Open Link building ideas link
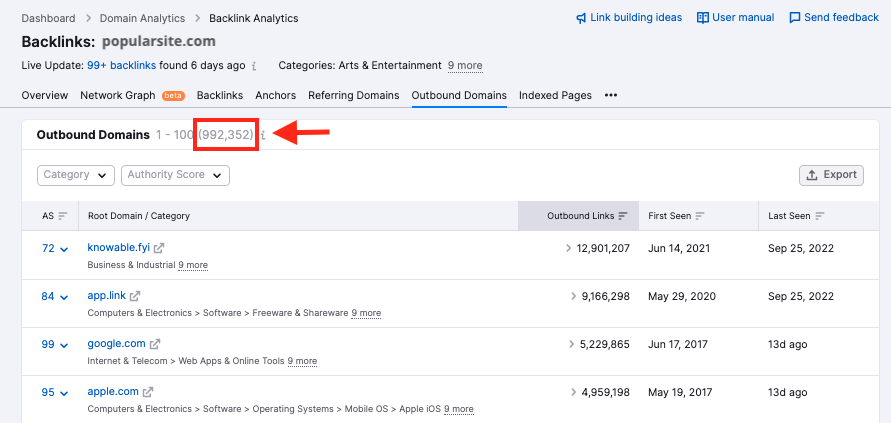891x423 pixels. click(x=629, y=18)
